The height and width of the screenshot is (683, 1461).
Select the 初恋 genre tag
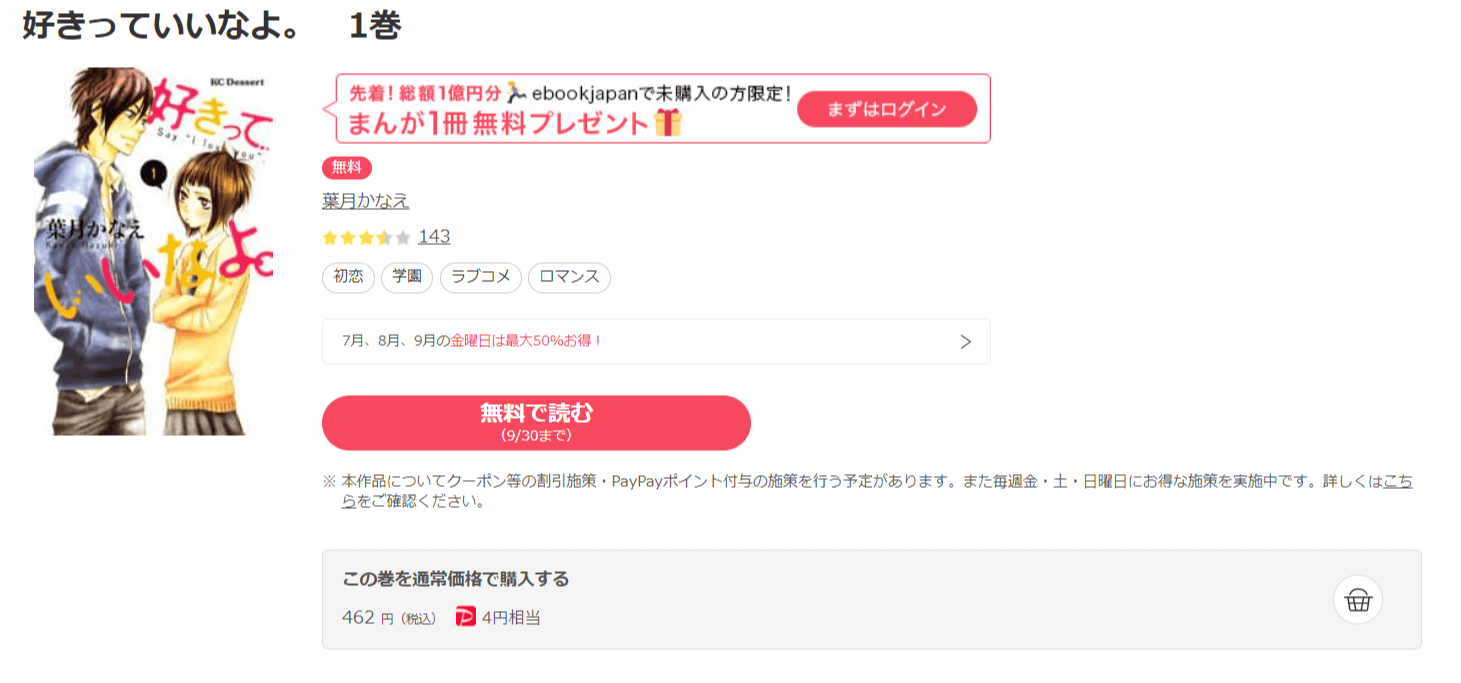click(x=347, y=277)
